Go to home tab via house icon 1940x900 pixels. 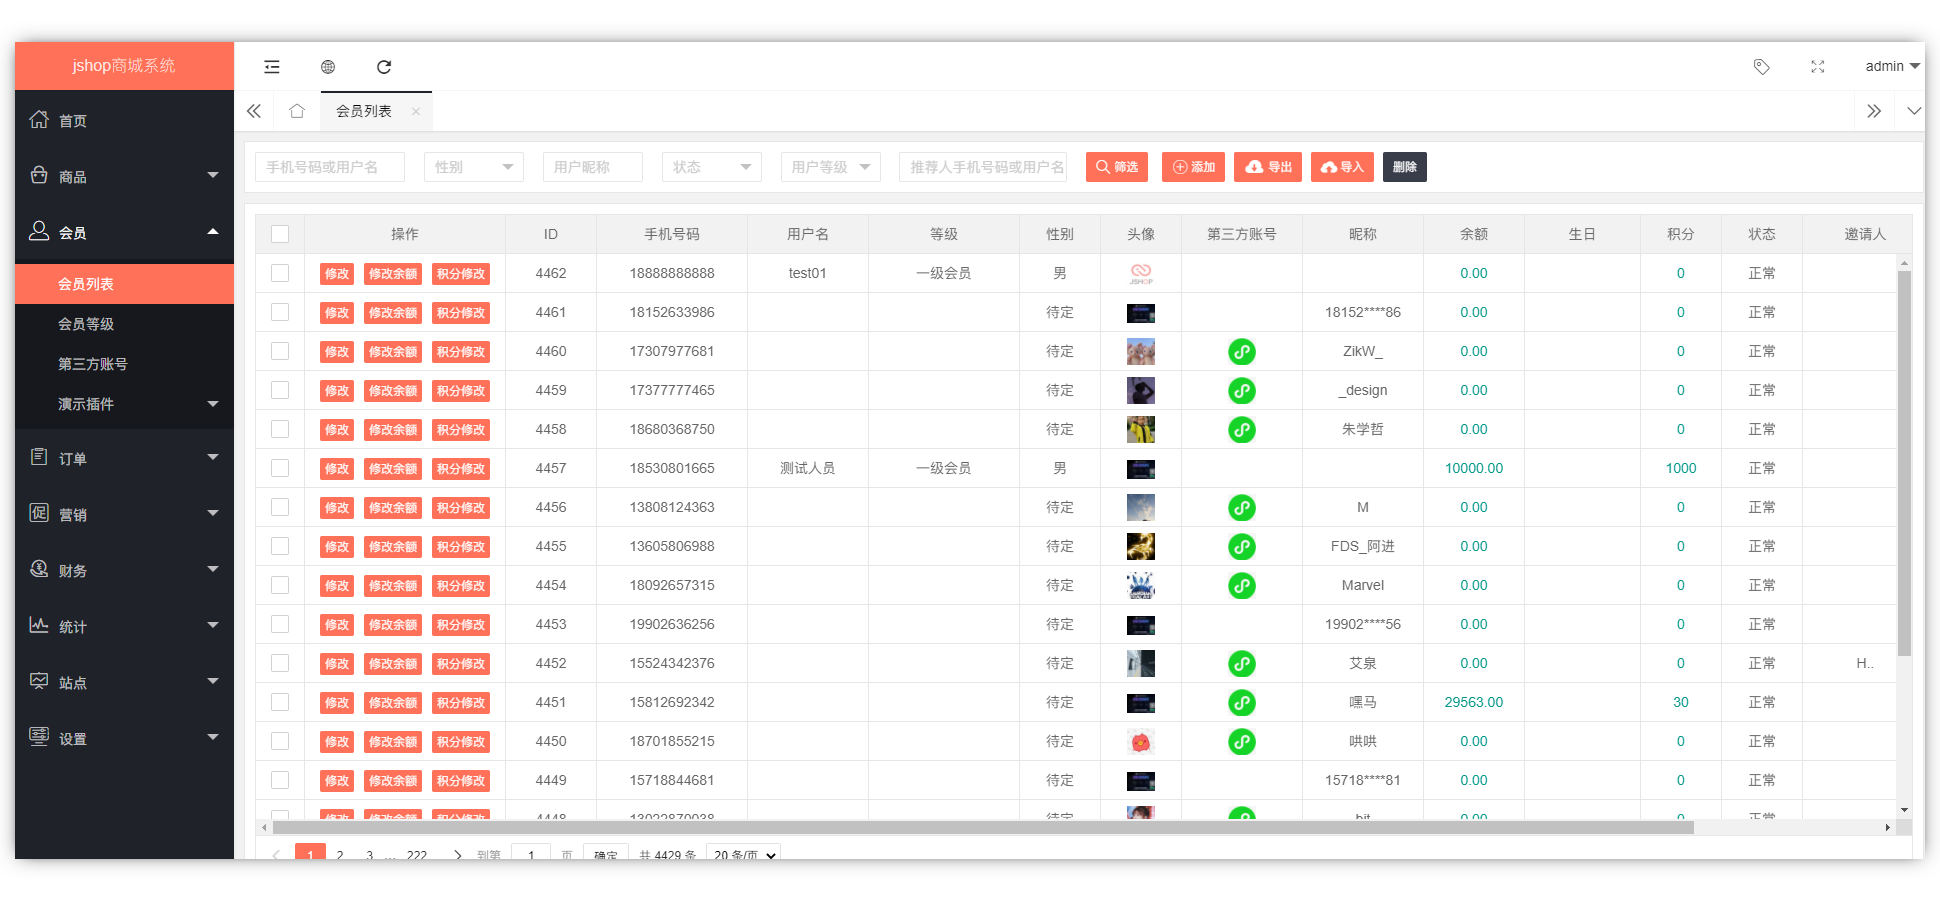[x=297, y=111]
